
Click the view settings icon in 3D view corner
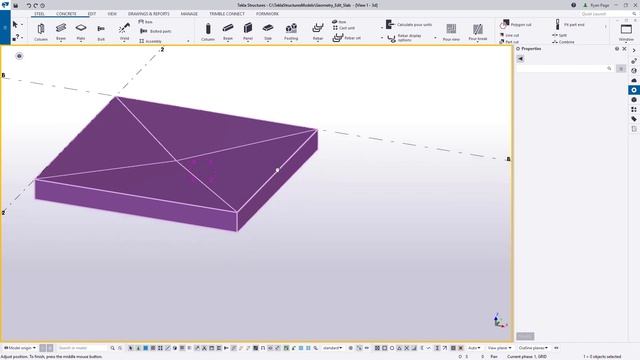pos(19,56)
